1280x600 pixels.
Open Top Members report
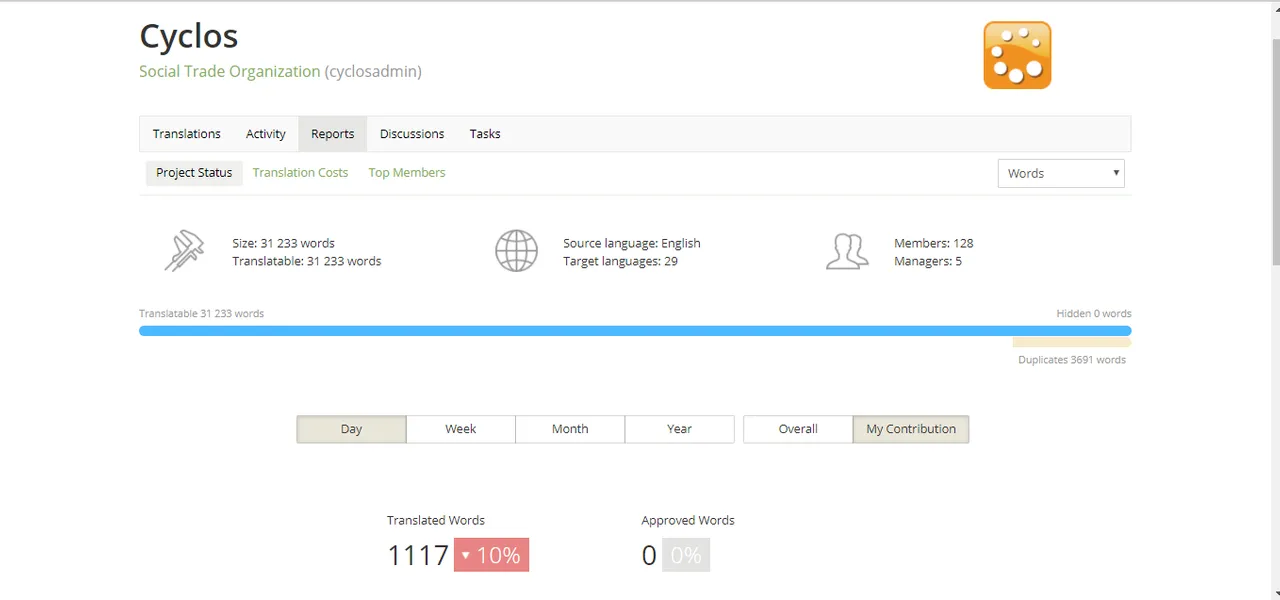(x=407, y=173)
